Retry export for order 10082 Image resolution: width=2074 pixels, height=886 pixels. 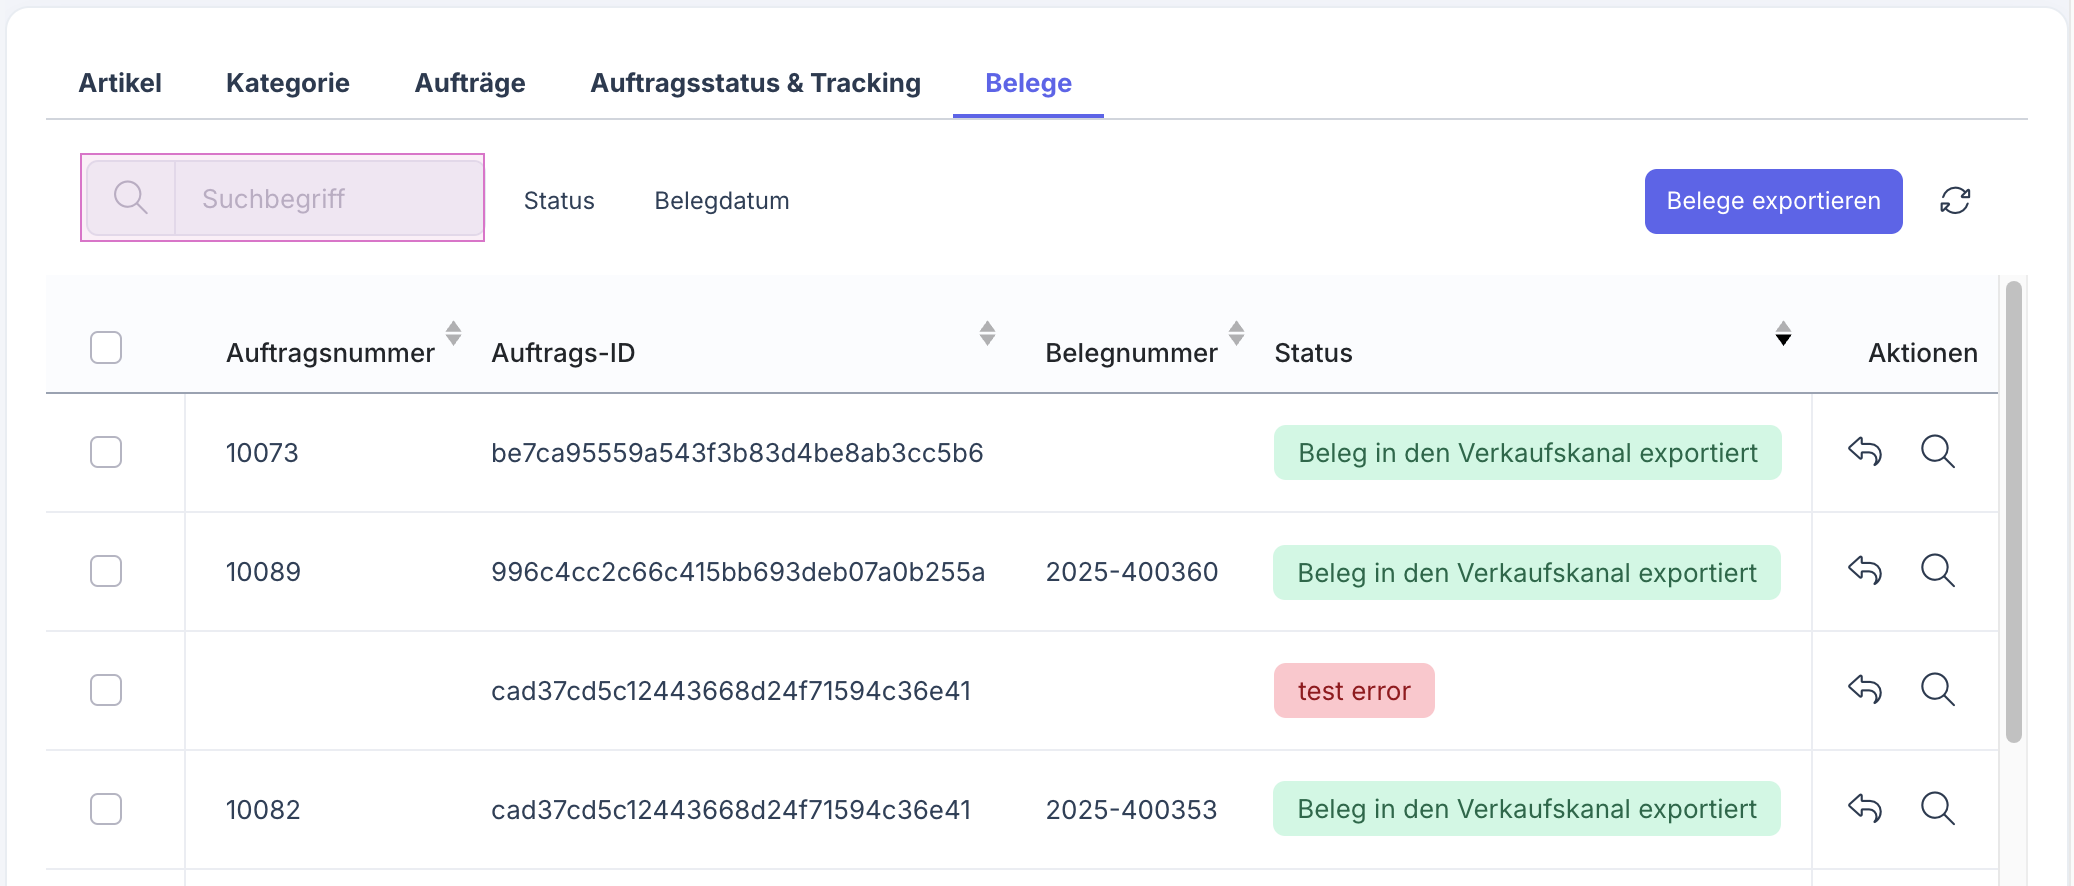pos(1867,809)
